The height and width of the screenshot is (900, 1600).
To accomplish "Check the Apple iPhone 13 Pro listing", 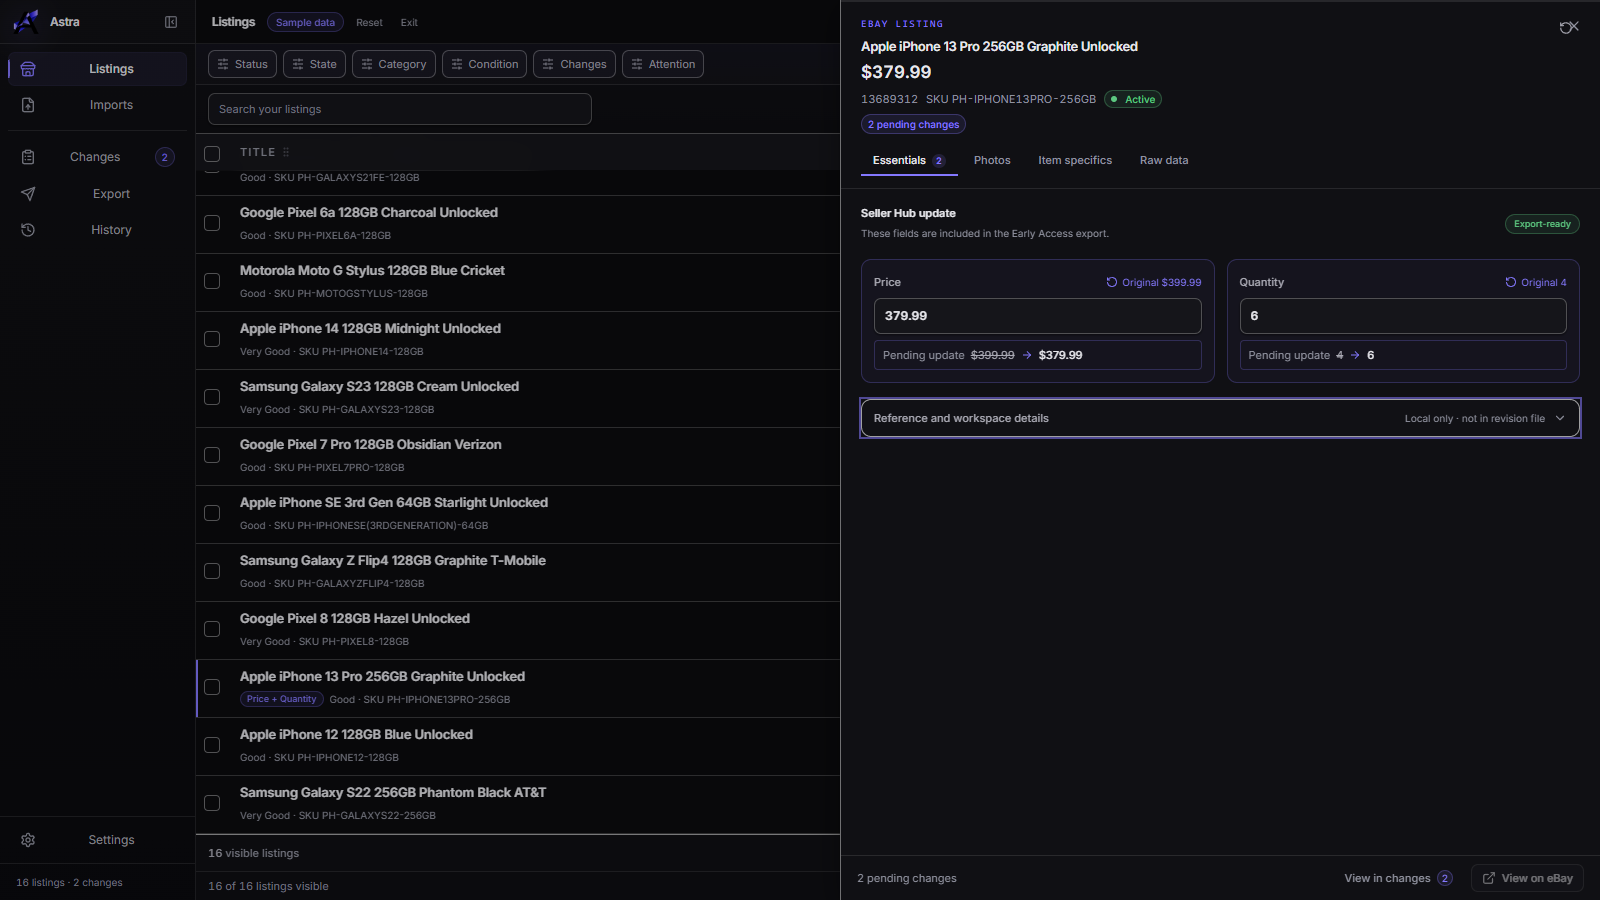I will click(212, 687).
